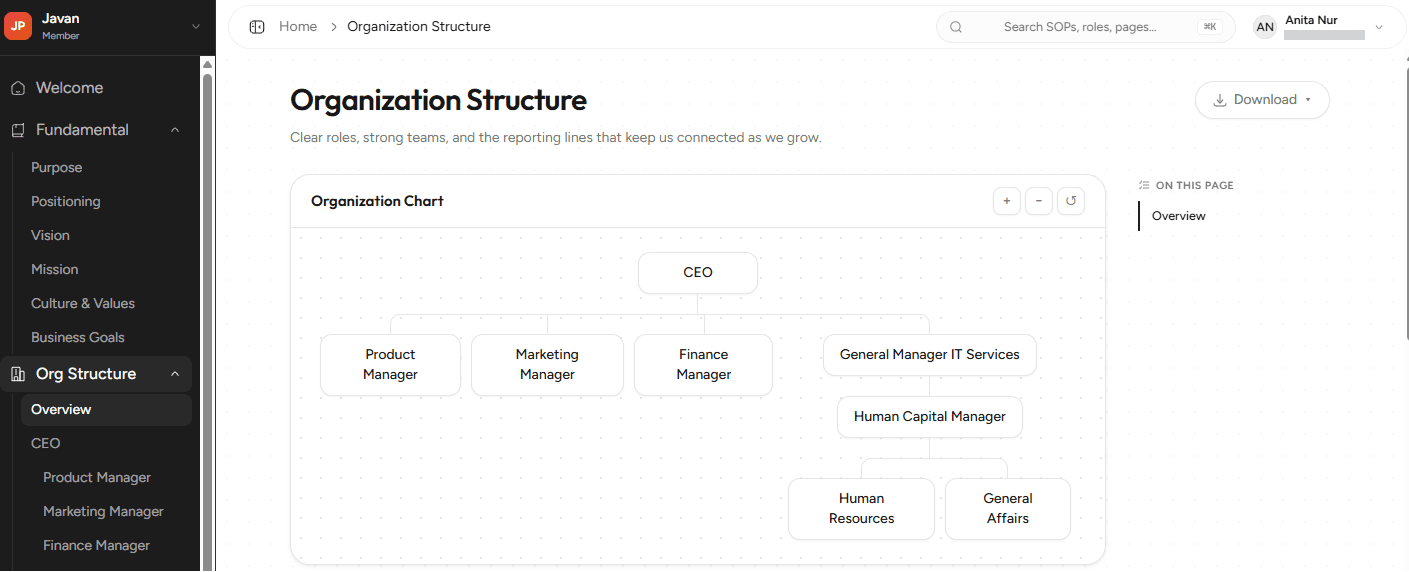This screenshot has width=1409, height=572.
Task: Click the JP workspace logo
Action: [18, 26]
